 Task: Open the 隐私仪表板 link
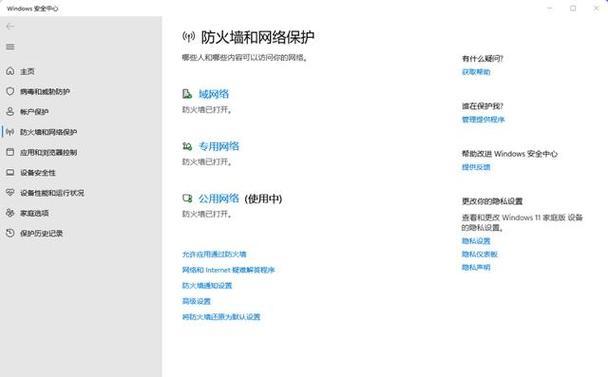[479, 254]
